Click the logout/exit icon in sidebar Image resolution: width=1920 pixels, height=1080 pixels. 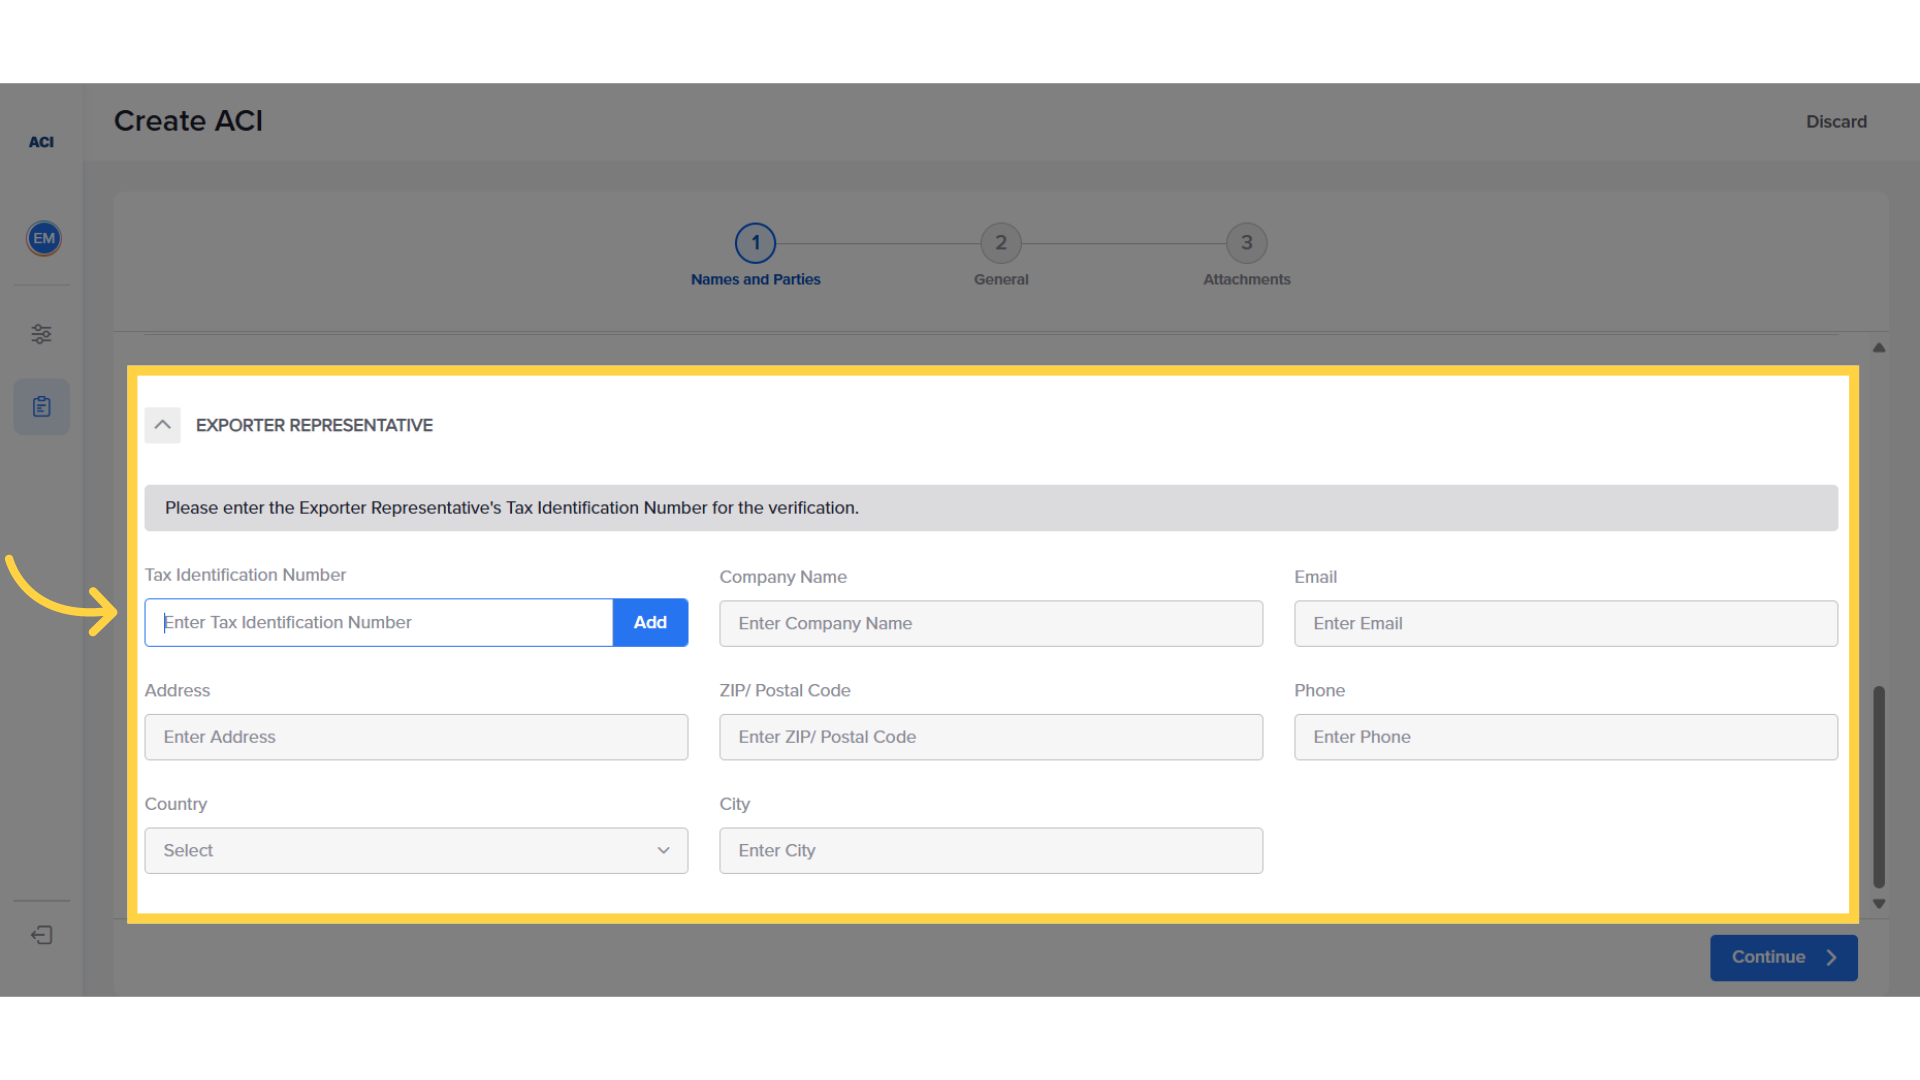tap(41, 936)
